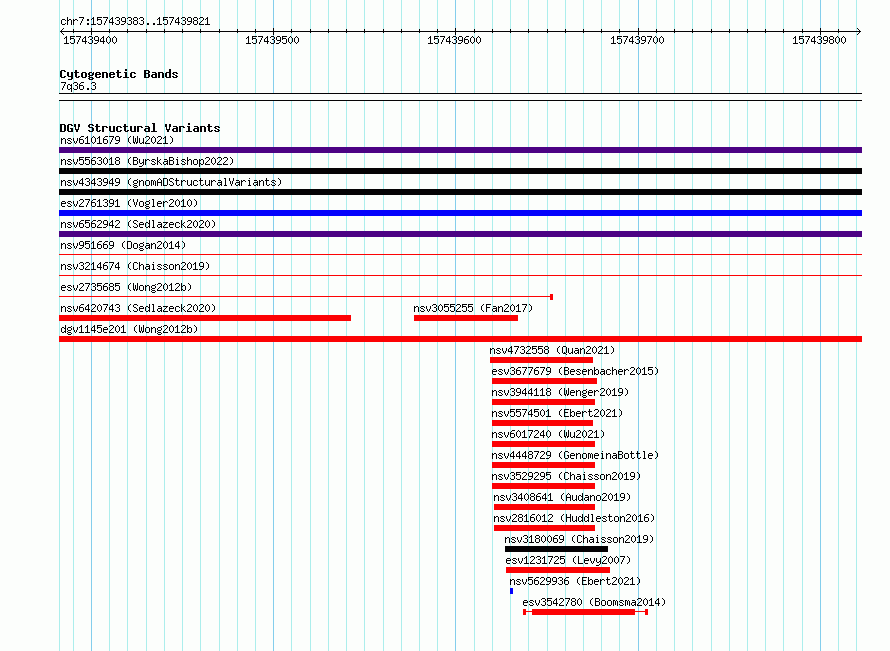Open nsv3944118 (Wenger2019) label

click(560, 392)
